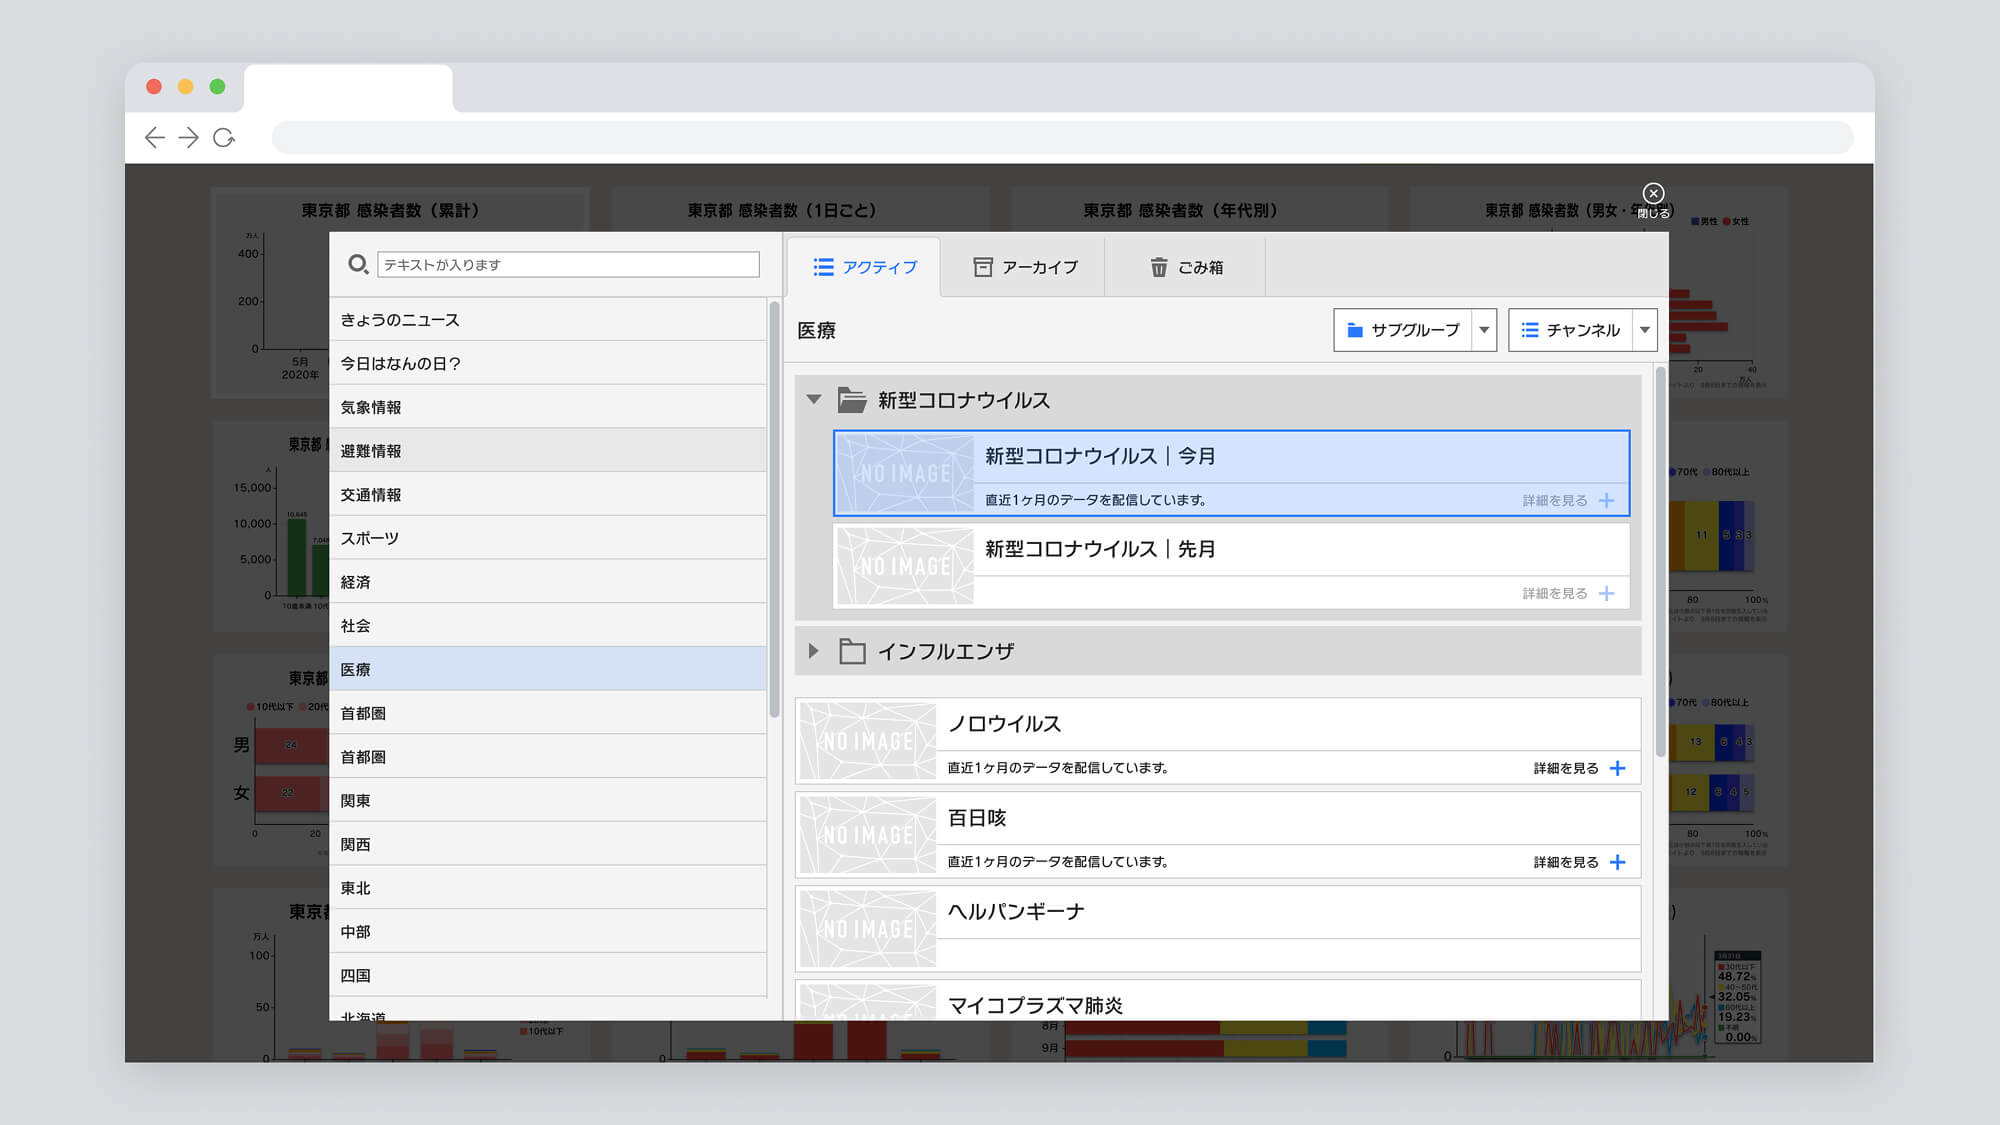Select きょうのニュース in the list
Viewport: 2000px width, 1125px height.
pyautogui.click(x=548, y=320)
